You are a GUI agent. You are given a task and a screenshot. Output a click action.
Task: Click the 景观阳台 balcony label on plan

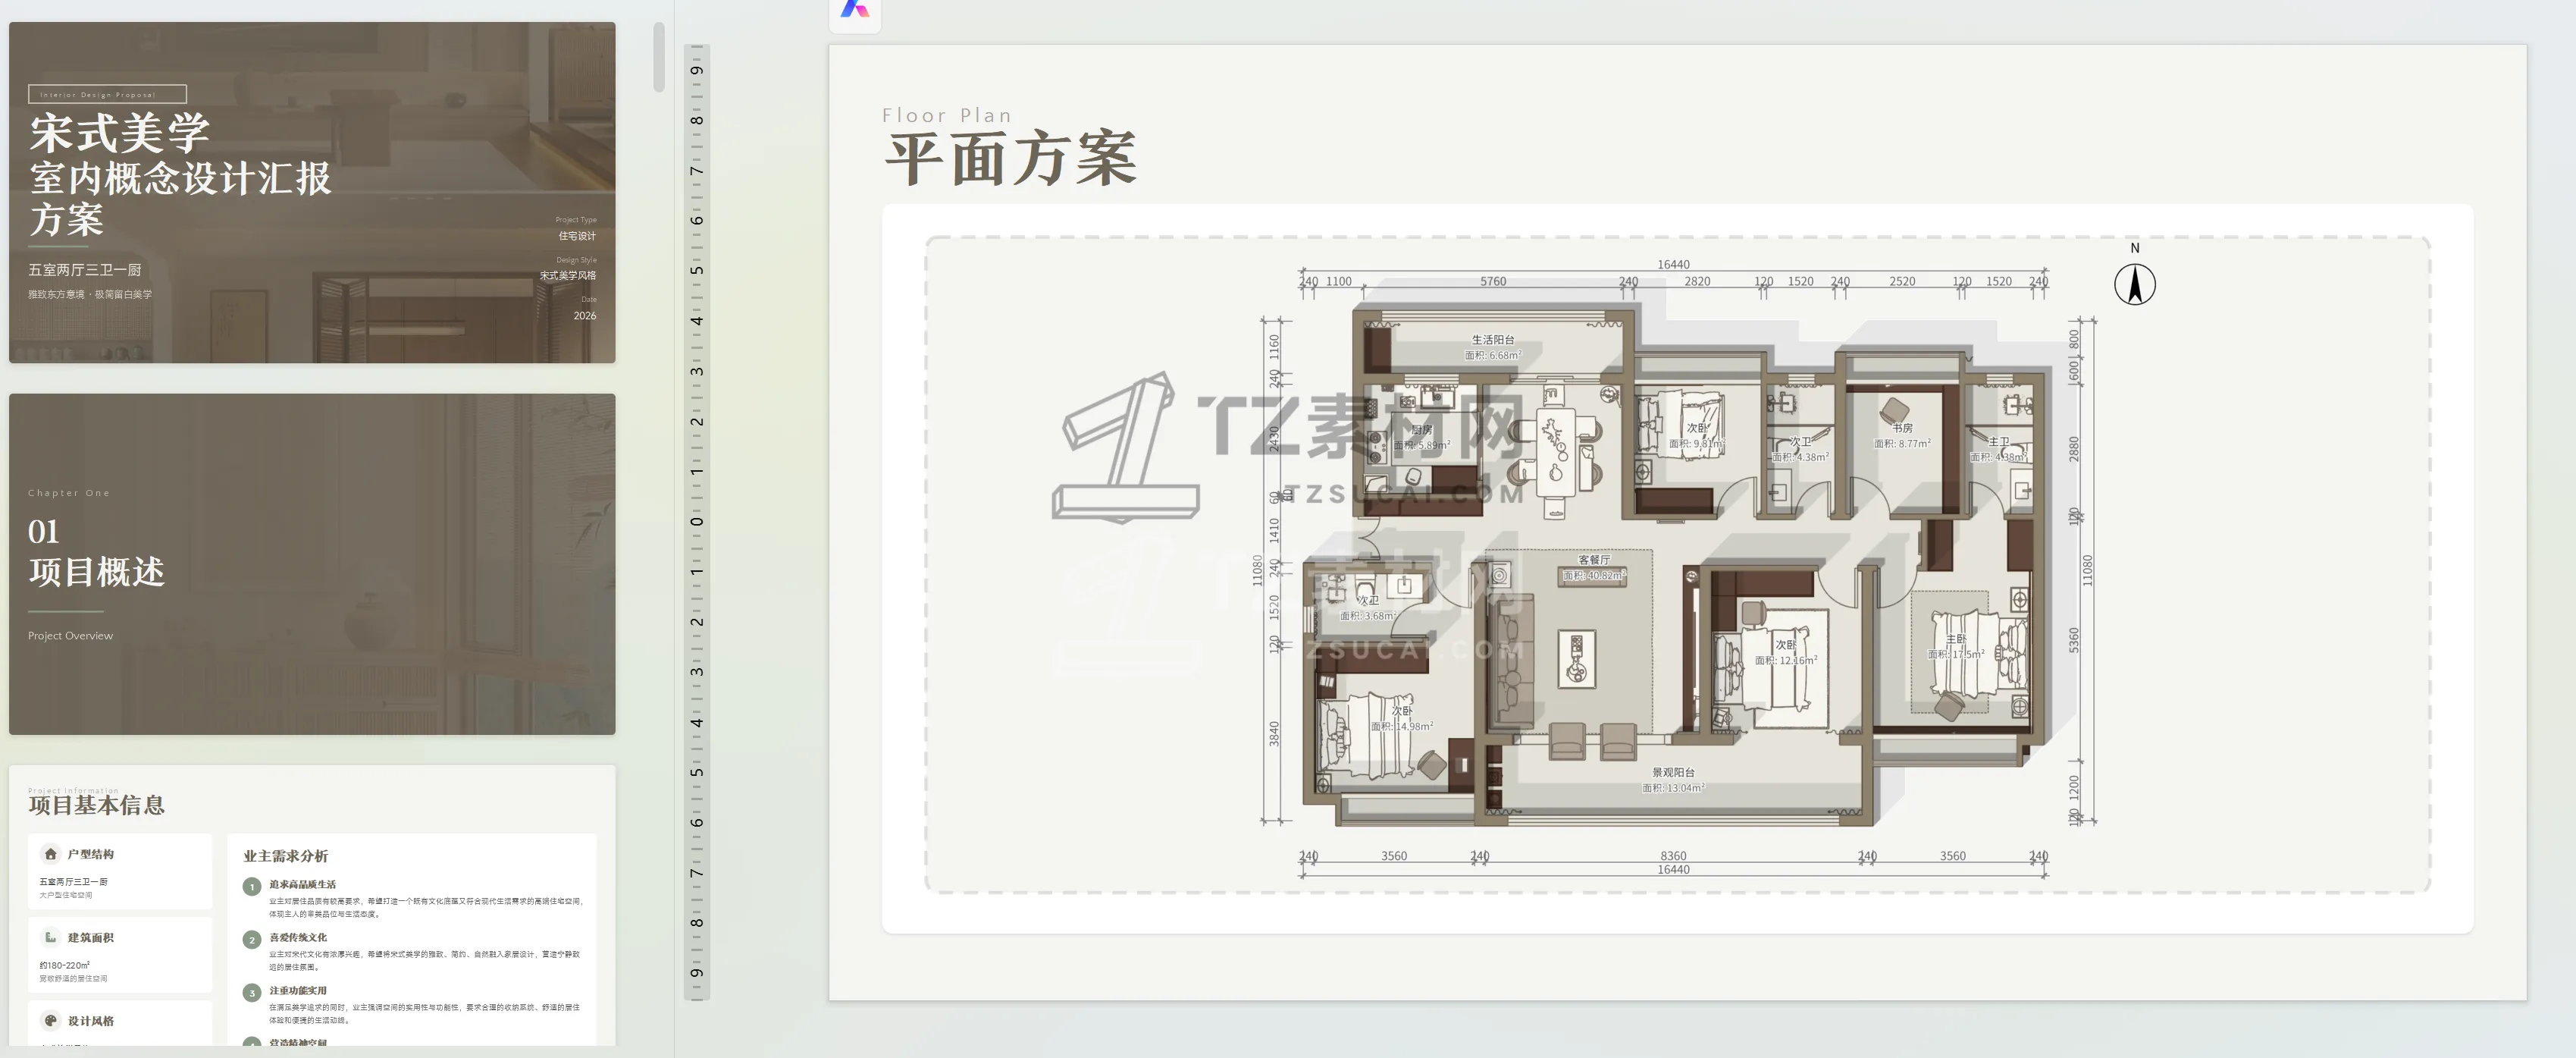(1673, 772)
